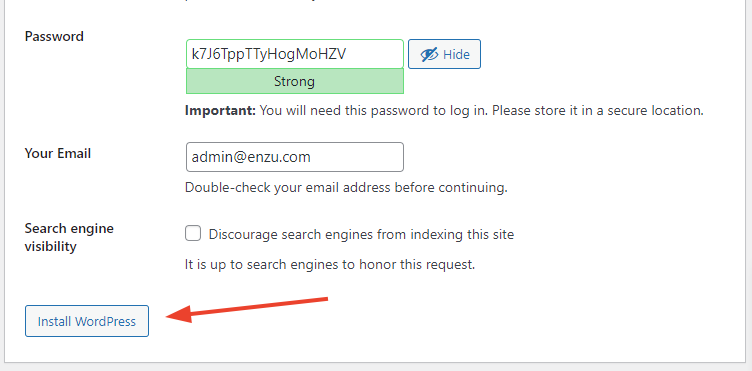Click the Password field label
Screen dimensions: 752x371
pyautogui.click(x=54, y=36)
